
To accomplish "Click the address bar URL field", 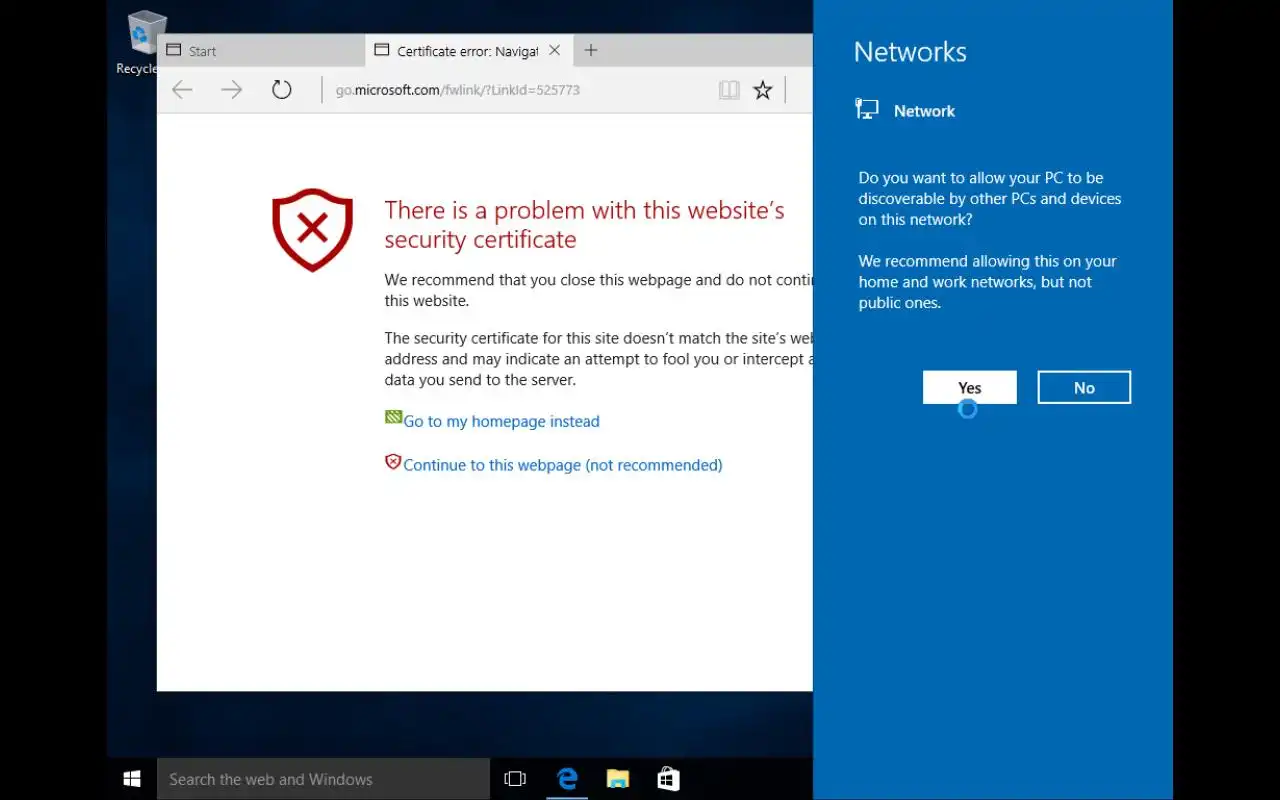I will [x=515, y=90].
